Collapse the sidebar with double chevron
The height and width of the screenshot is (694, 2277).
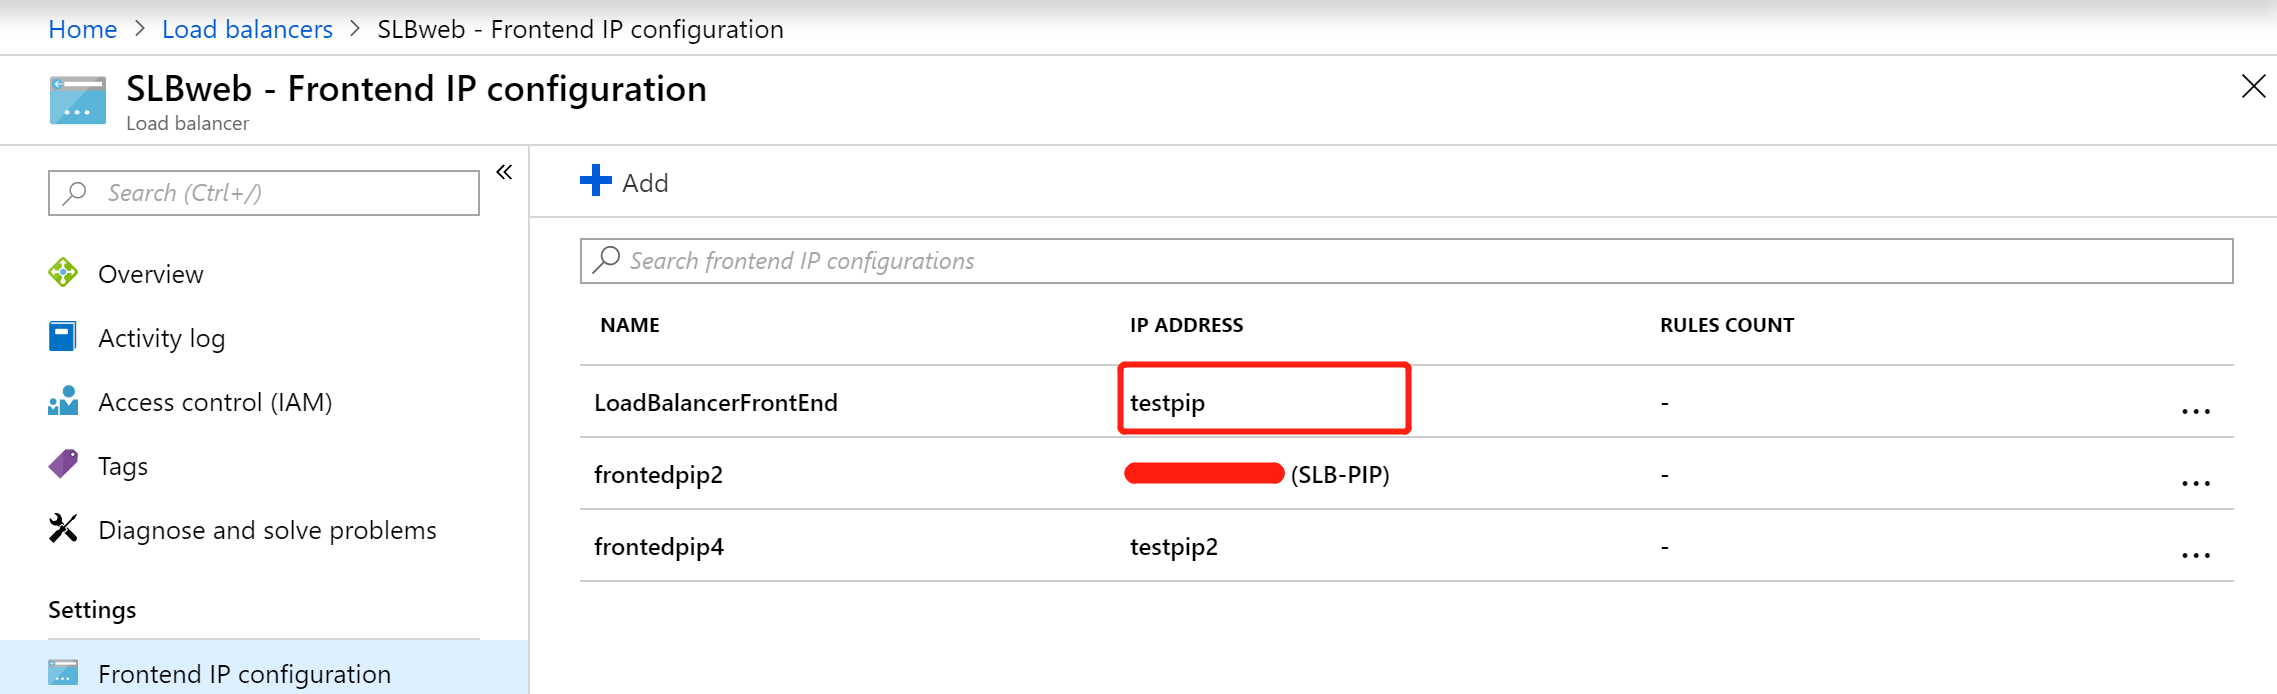(x=505, y=172)
